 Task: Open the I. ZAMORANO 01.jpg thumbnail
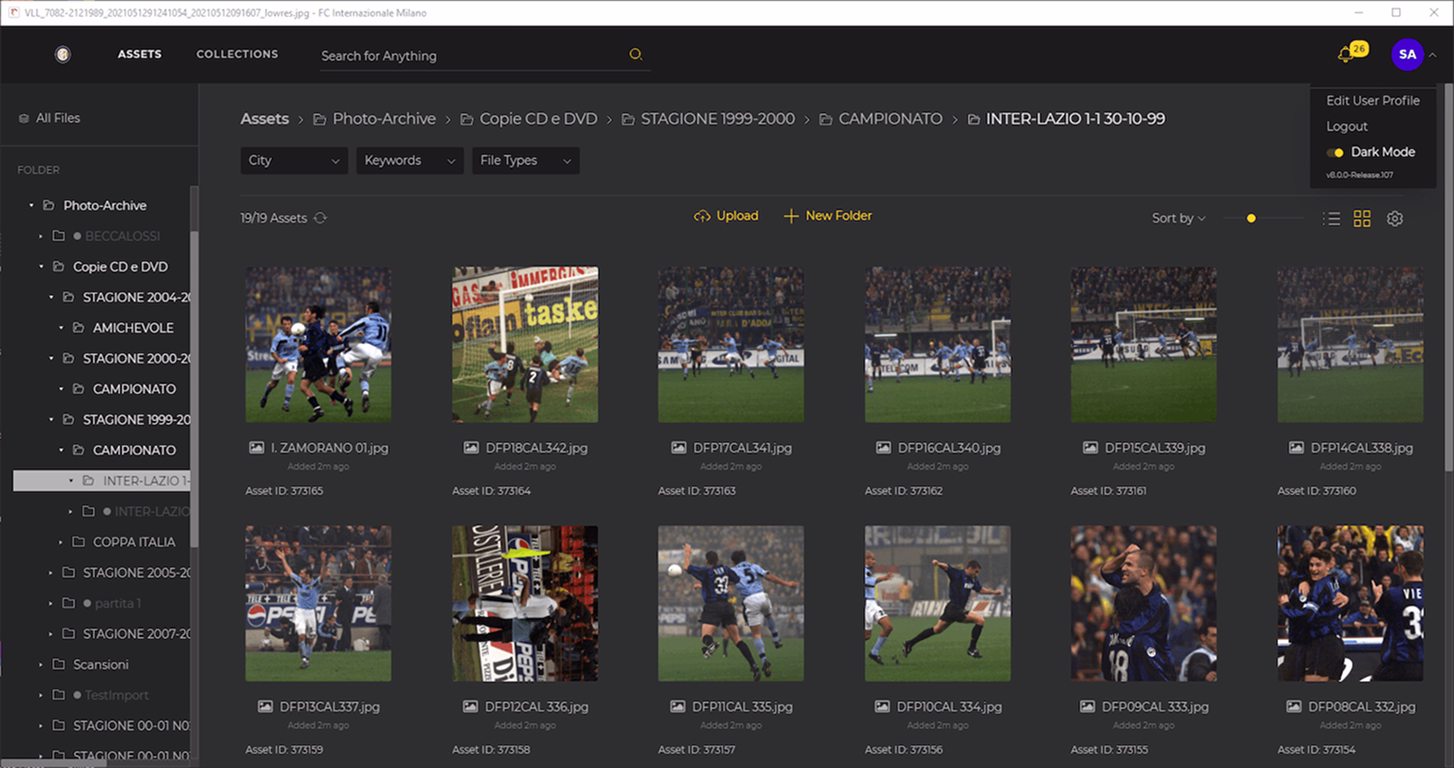318,344
